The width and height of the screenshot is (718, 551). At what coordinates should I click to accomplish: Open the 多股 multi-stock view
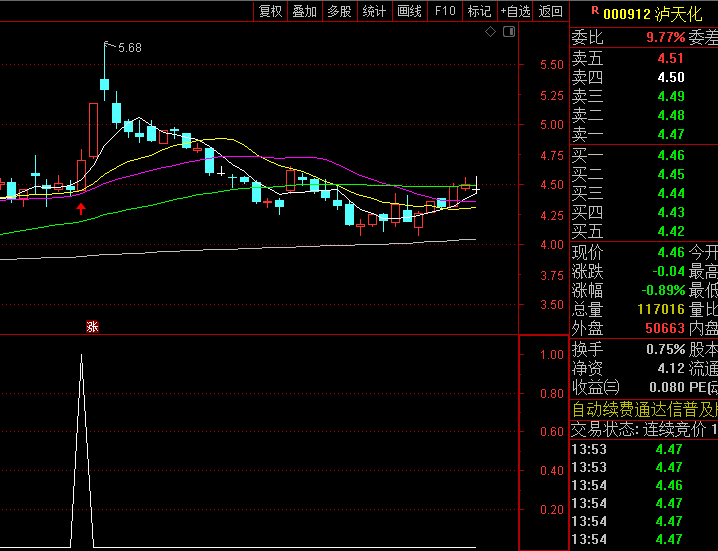click(x=339, y=12)
